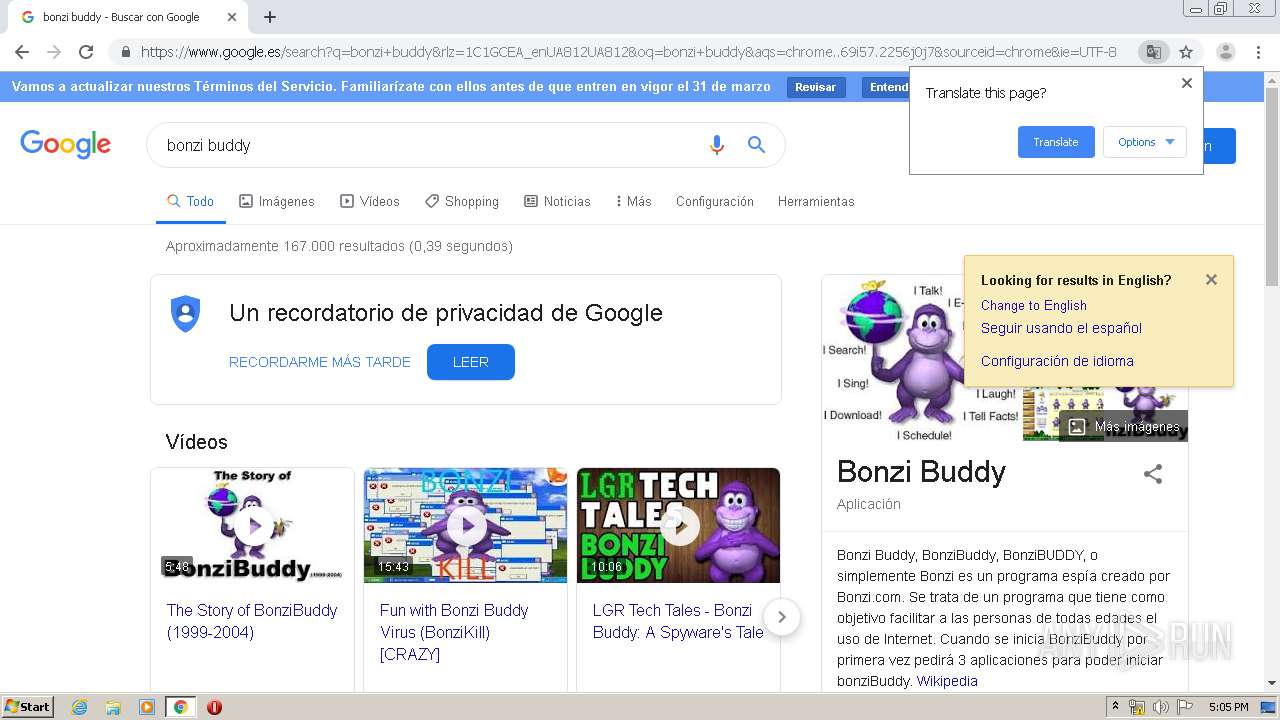
Task: Click the Translate button
Action: point(1056,142)
